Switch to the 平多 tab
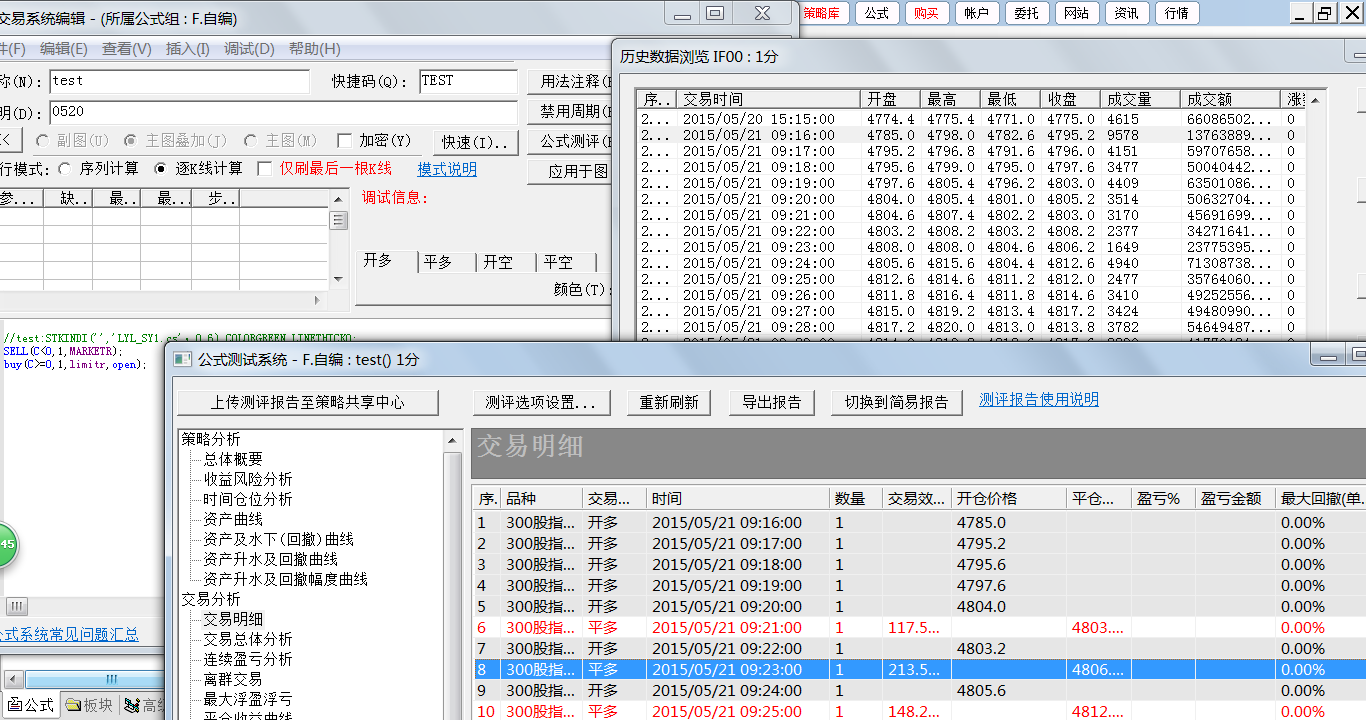The width and height of the screenshot is (1366, 720). coord(438,262)
